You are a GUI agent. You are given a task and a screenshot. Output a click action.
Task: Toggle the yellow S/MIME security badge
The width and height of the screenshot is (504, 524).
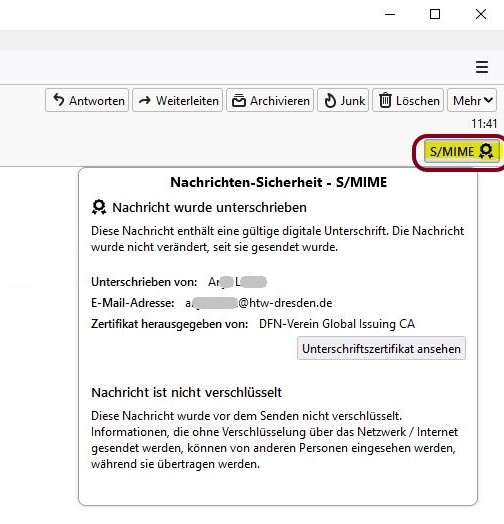click(462, 151)
